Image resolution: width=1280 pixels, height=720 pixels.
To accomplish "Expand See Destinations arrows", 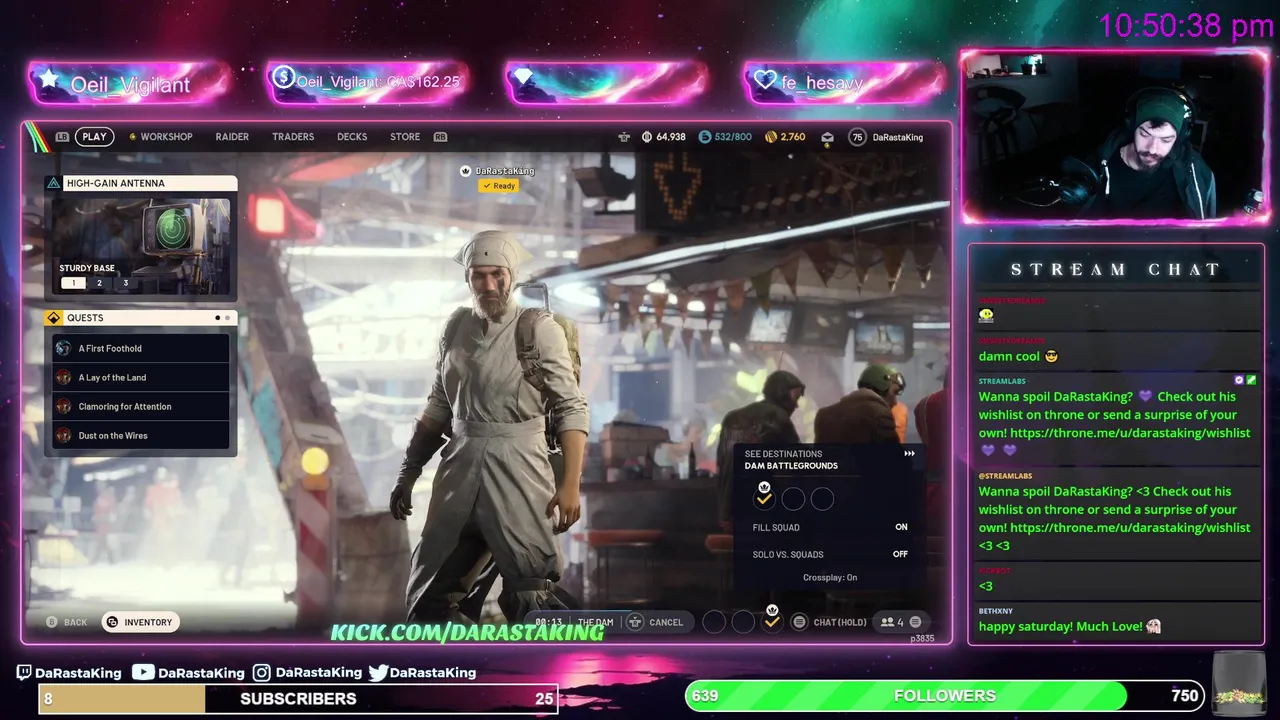I will [x=909, y=454].
